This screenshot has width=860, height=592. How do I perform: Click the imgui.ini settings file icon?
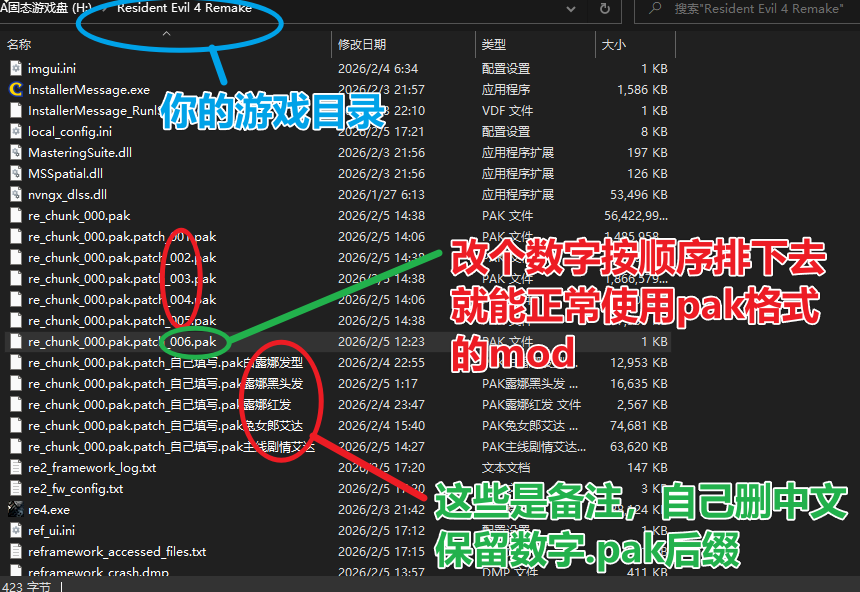pos(15,69)
